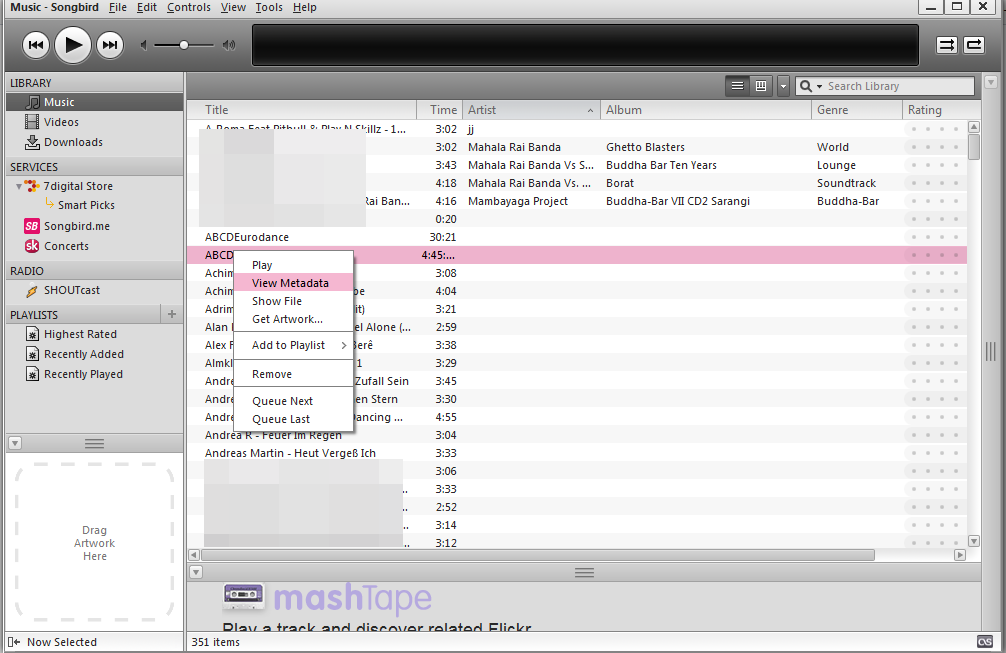This screenshot has width=1006, height=653.
Task: Open the Downloads section
Action: point(73,142)
